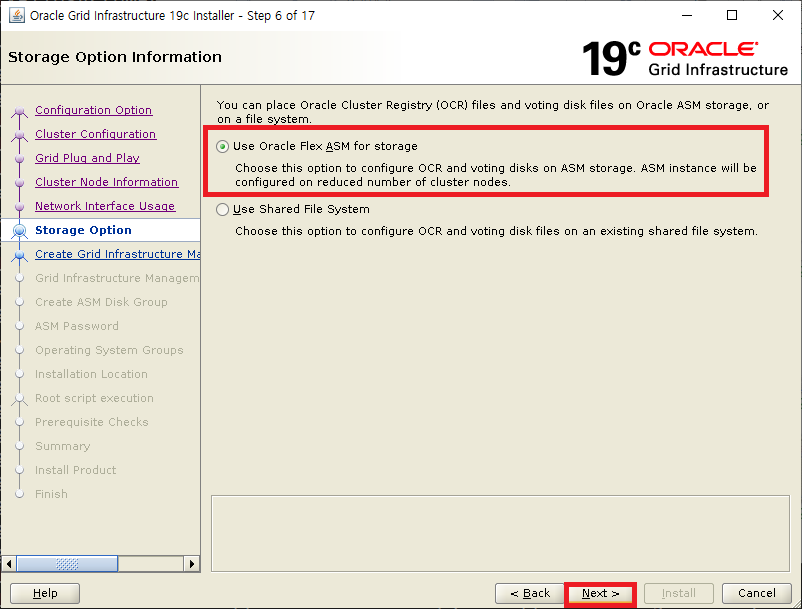This screenshot has width=802, height=609.
Task: Click the installer Java icon in title bar
Action: 16,15
